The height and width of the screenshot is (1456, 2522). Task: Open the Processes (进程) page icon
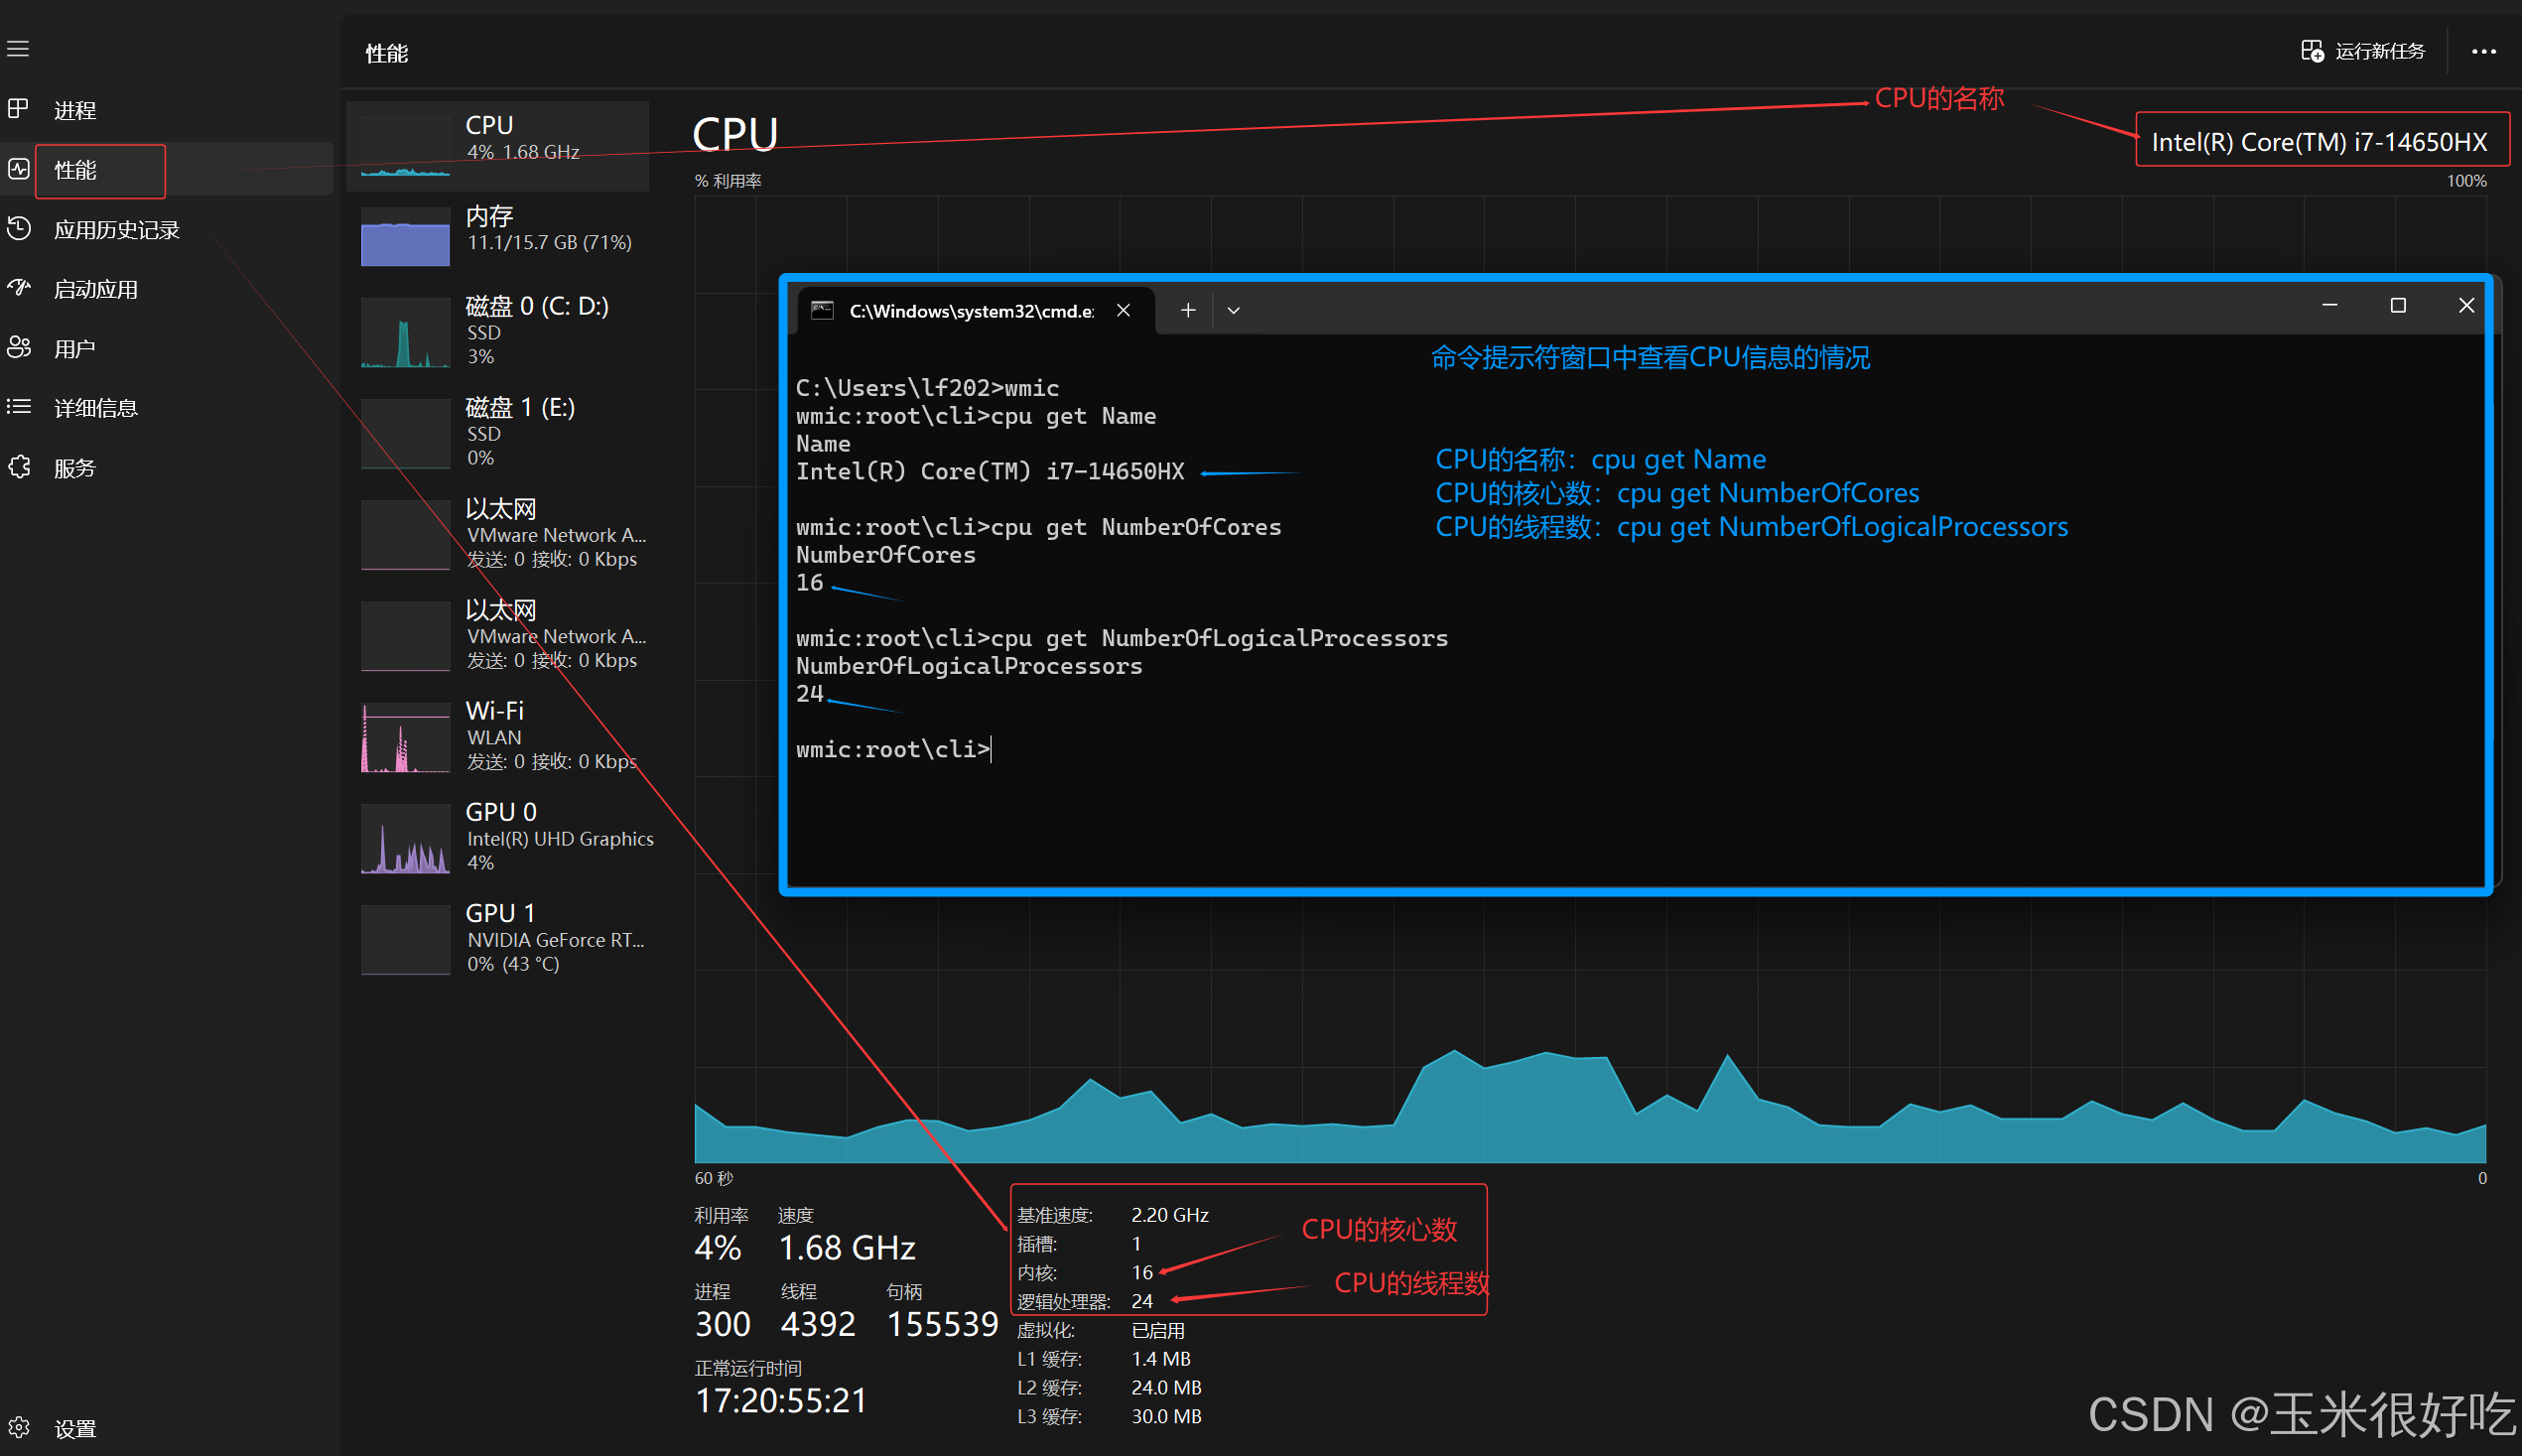pyautogui.click(x=18, y=109)
